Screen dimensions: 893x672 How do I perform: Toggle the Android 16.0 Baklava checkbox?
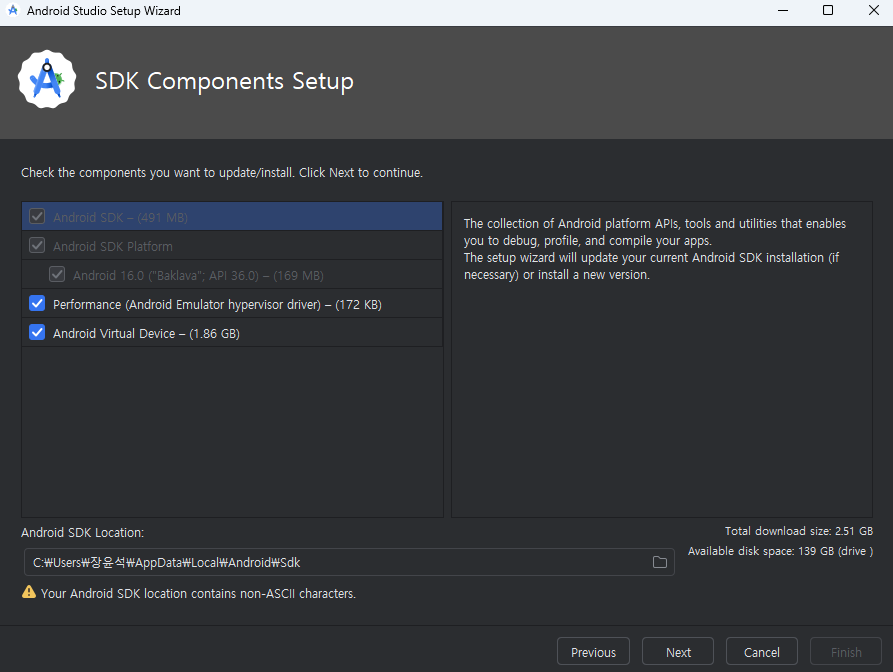(x=57, y=274)
